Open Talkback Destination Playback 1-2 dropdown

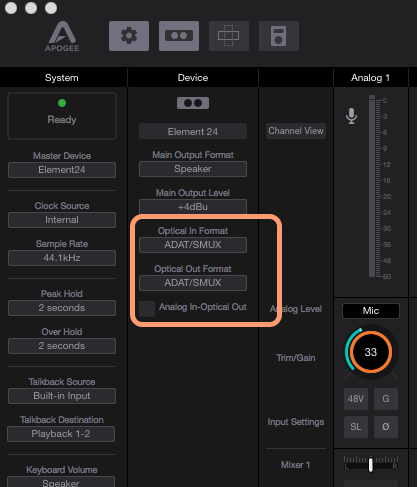pos(61,434)
